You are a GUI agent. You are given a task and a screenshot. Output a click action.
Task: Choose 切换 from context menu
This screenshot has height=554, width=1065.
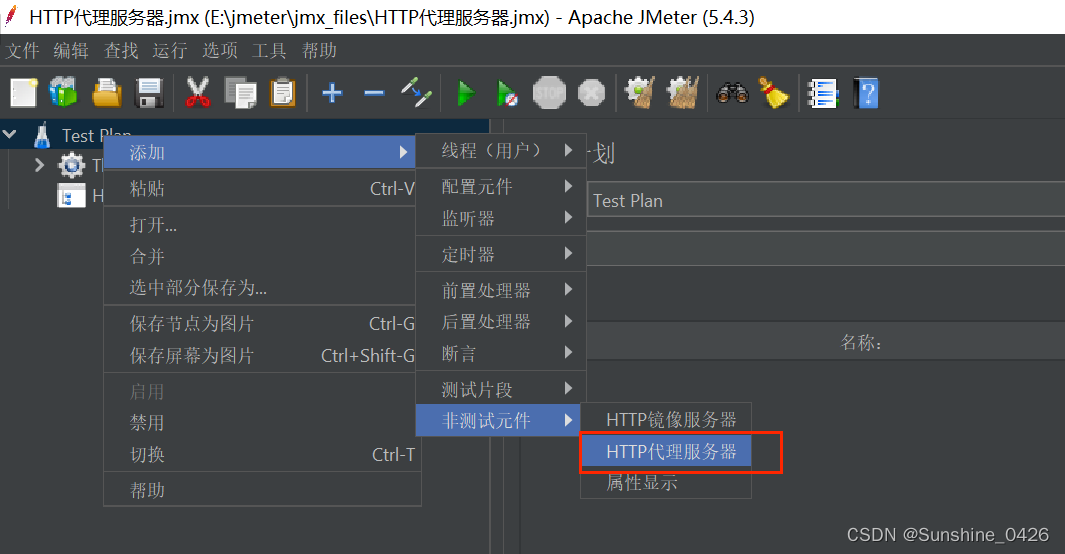click(259, 454)
